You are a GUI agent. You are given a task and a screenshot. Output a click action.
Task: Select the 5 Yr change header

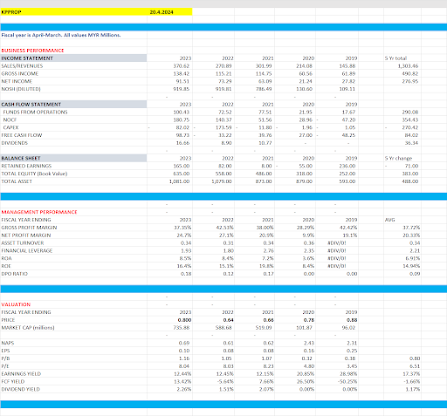pos(398,158)
